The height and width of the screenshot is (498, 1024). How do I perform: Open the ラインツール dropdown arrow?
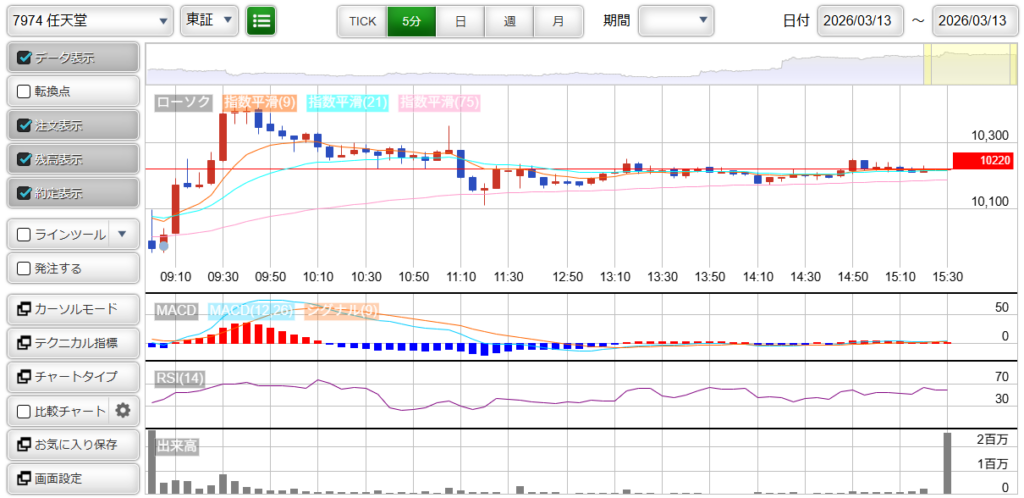click(122, 234)
